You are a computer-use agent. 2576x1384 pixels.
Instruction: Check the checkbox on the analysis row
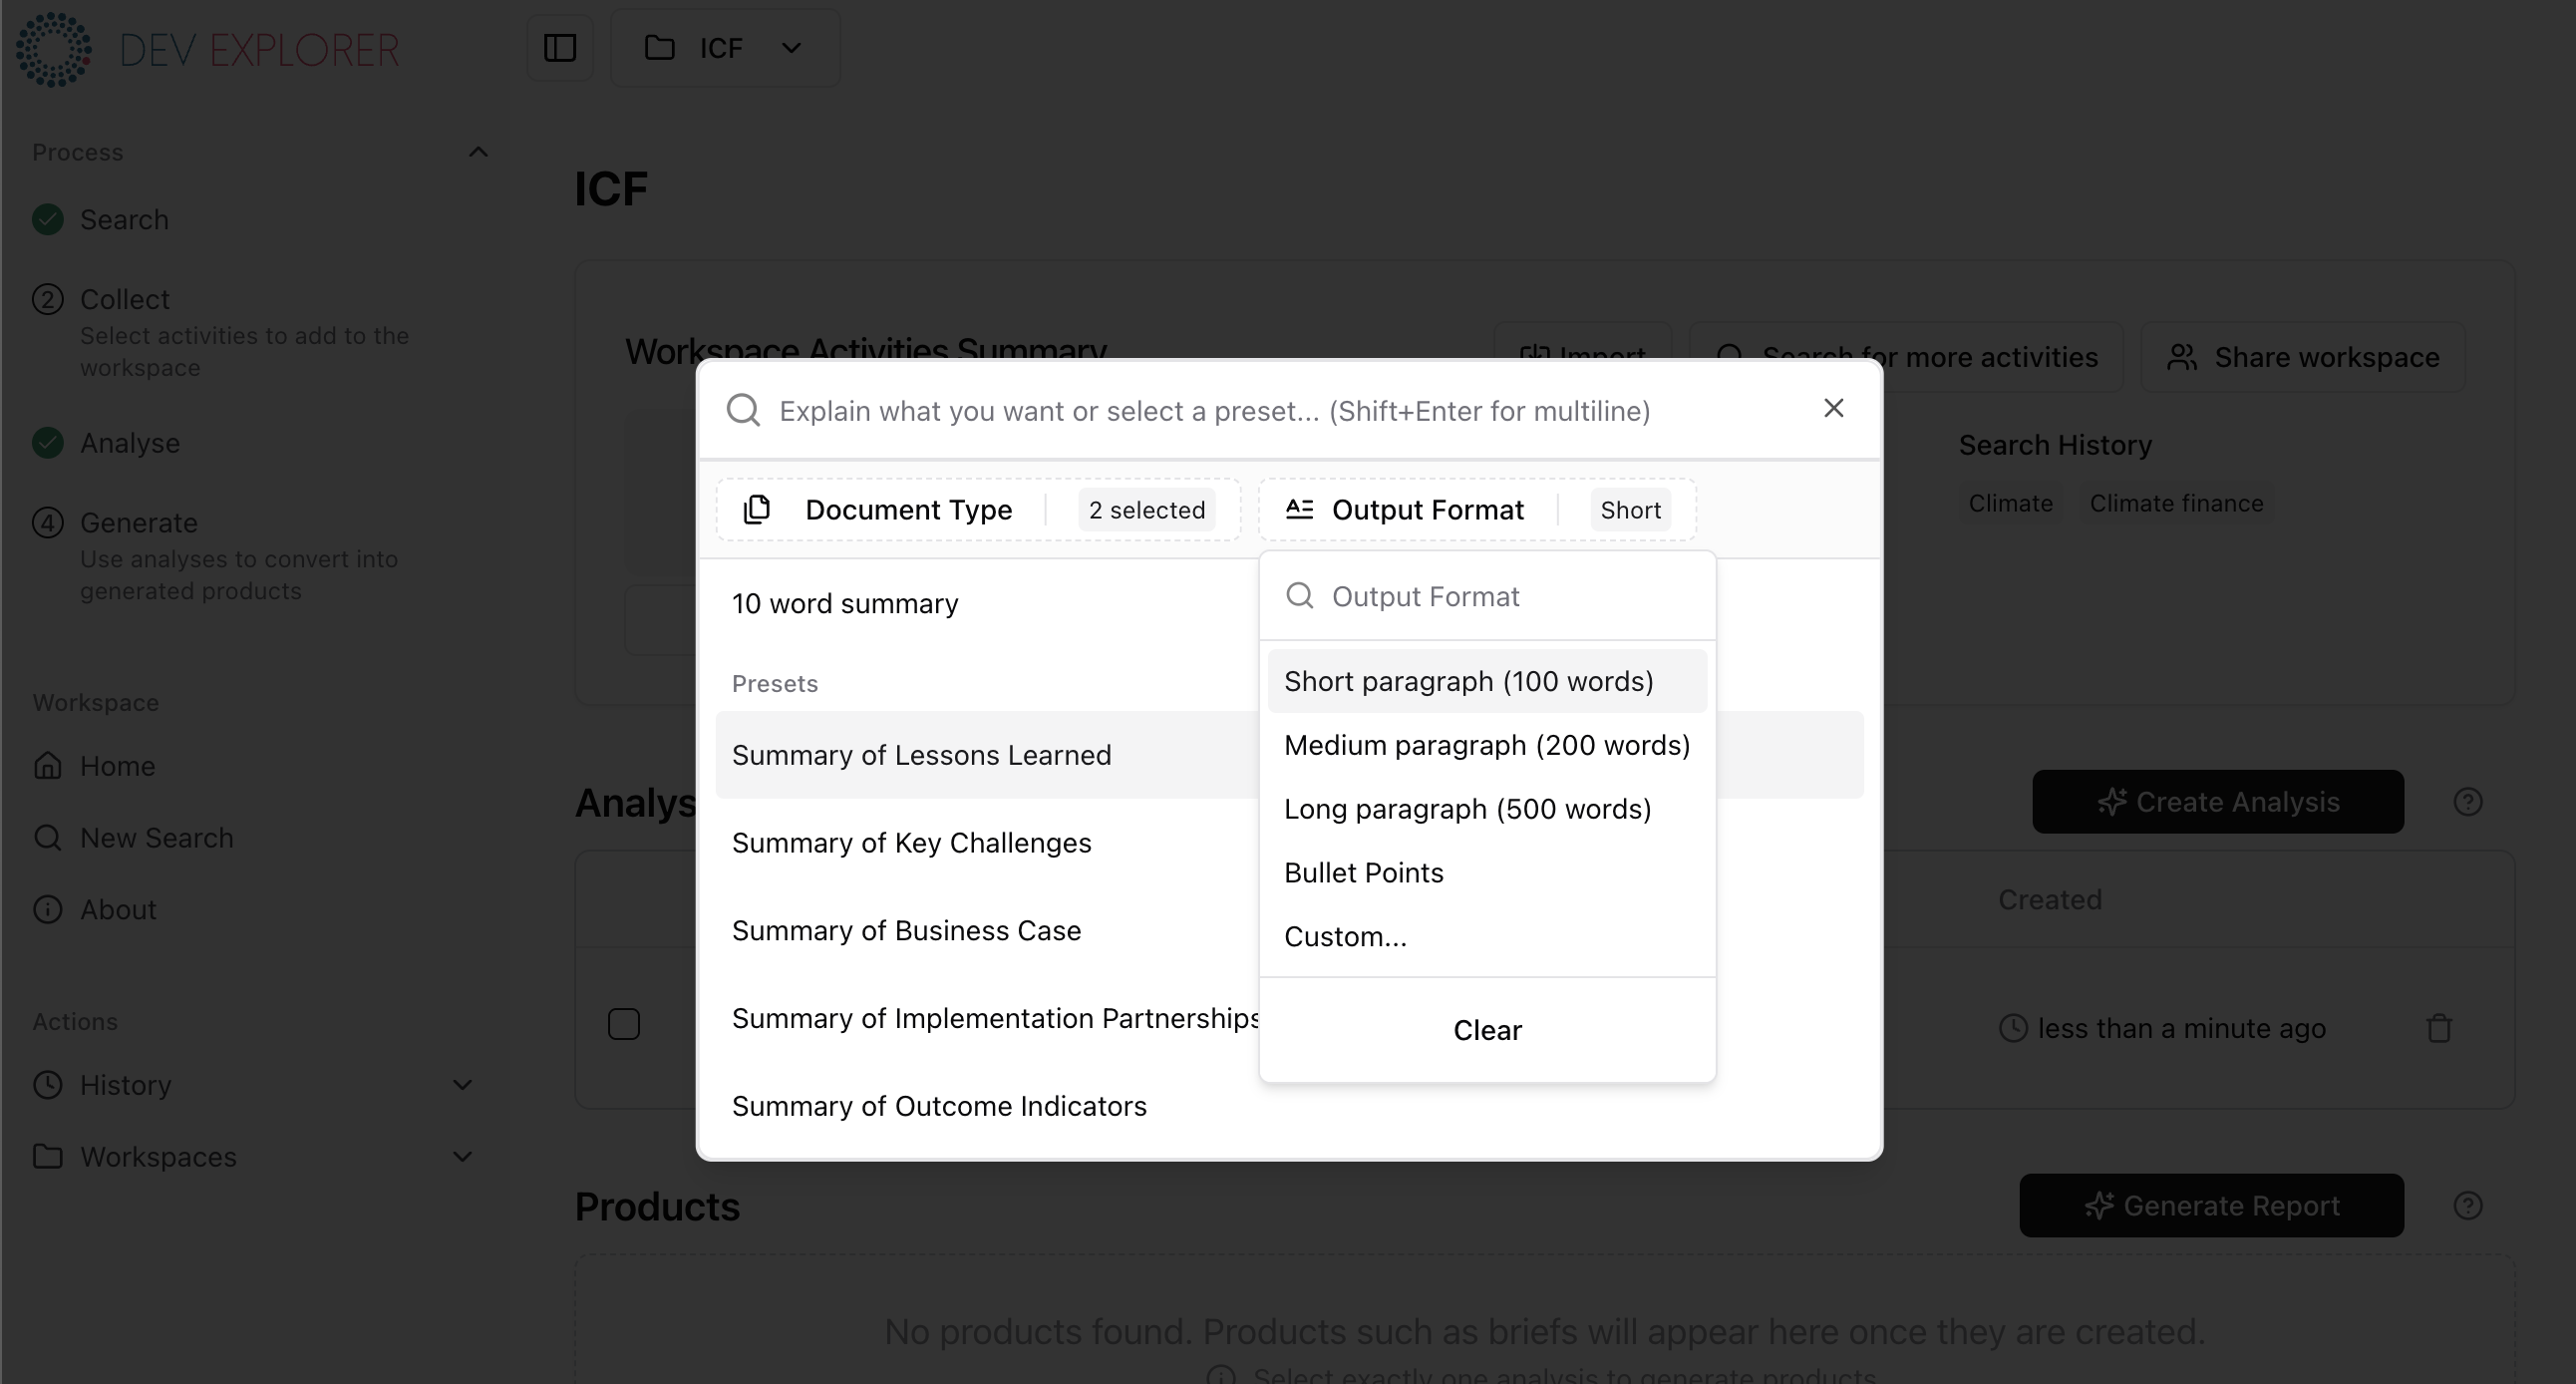tap(624, 1022)
